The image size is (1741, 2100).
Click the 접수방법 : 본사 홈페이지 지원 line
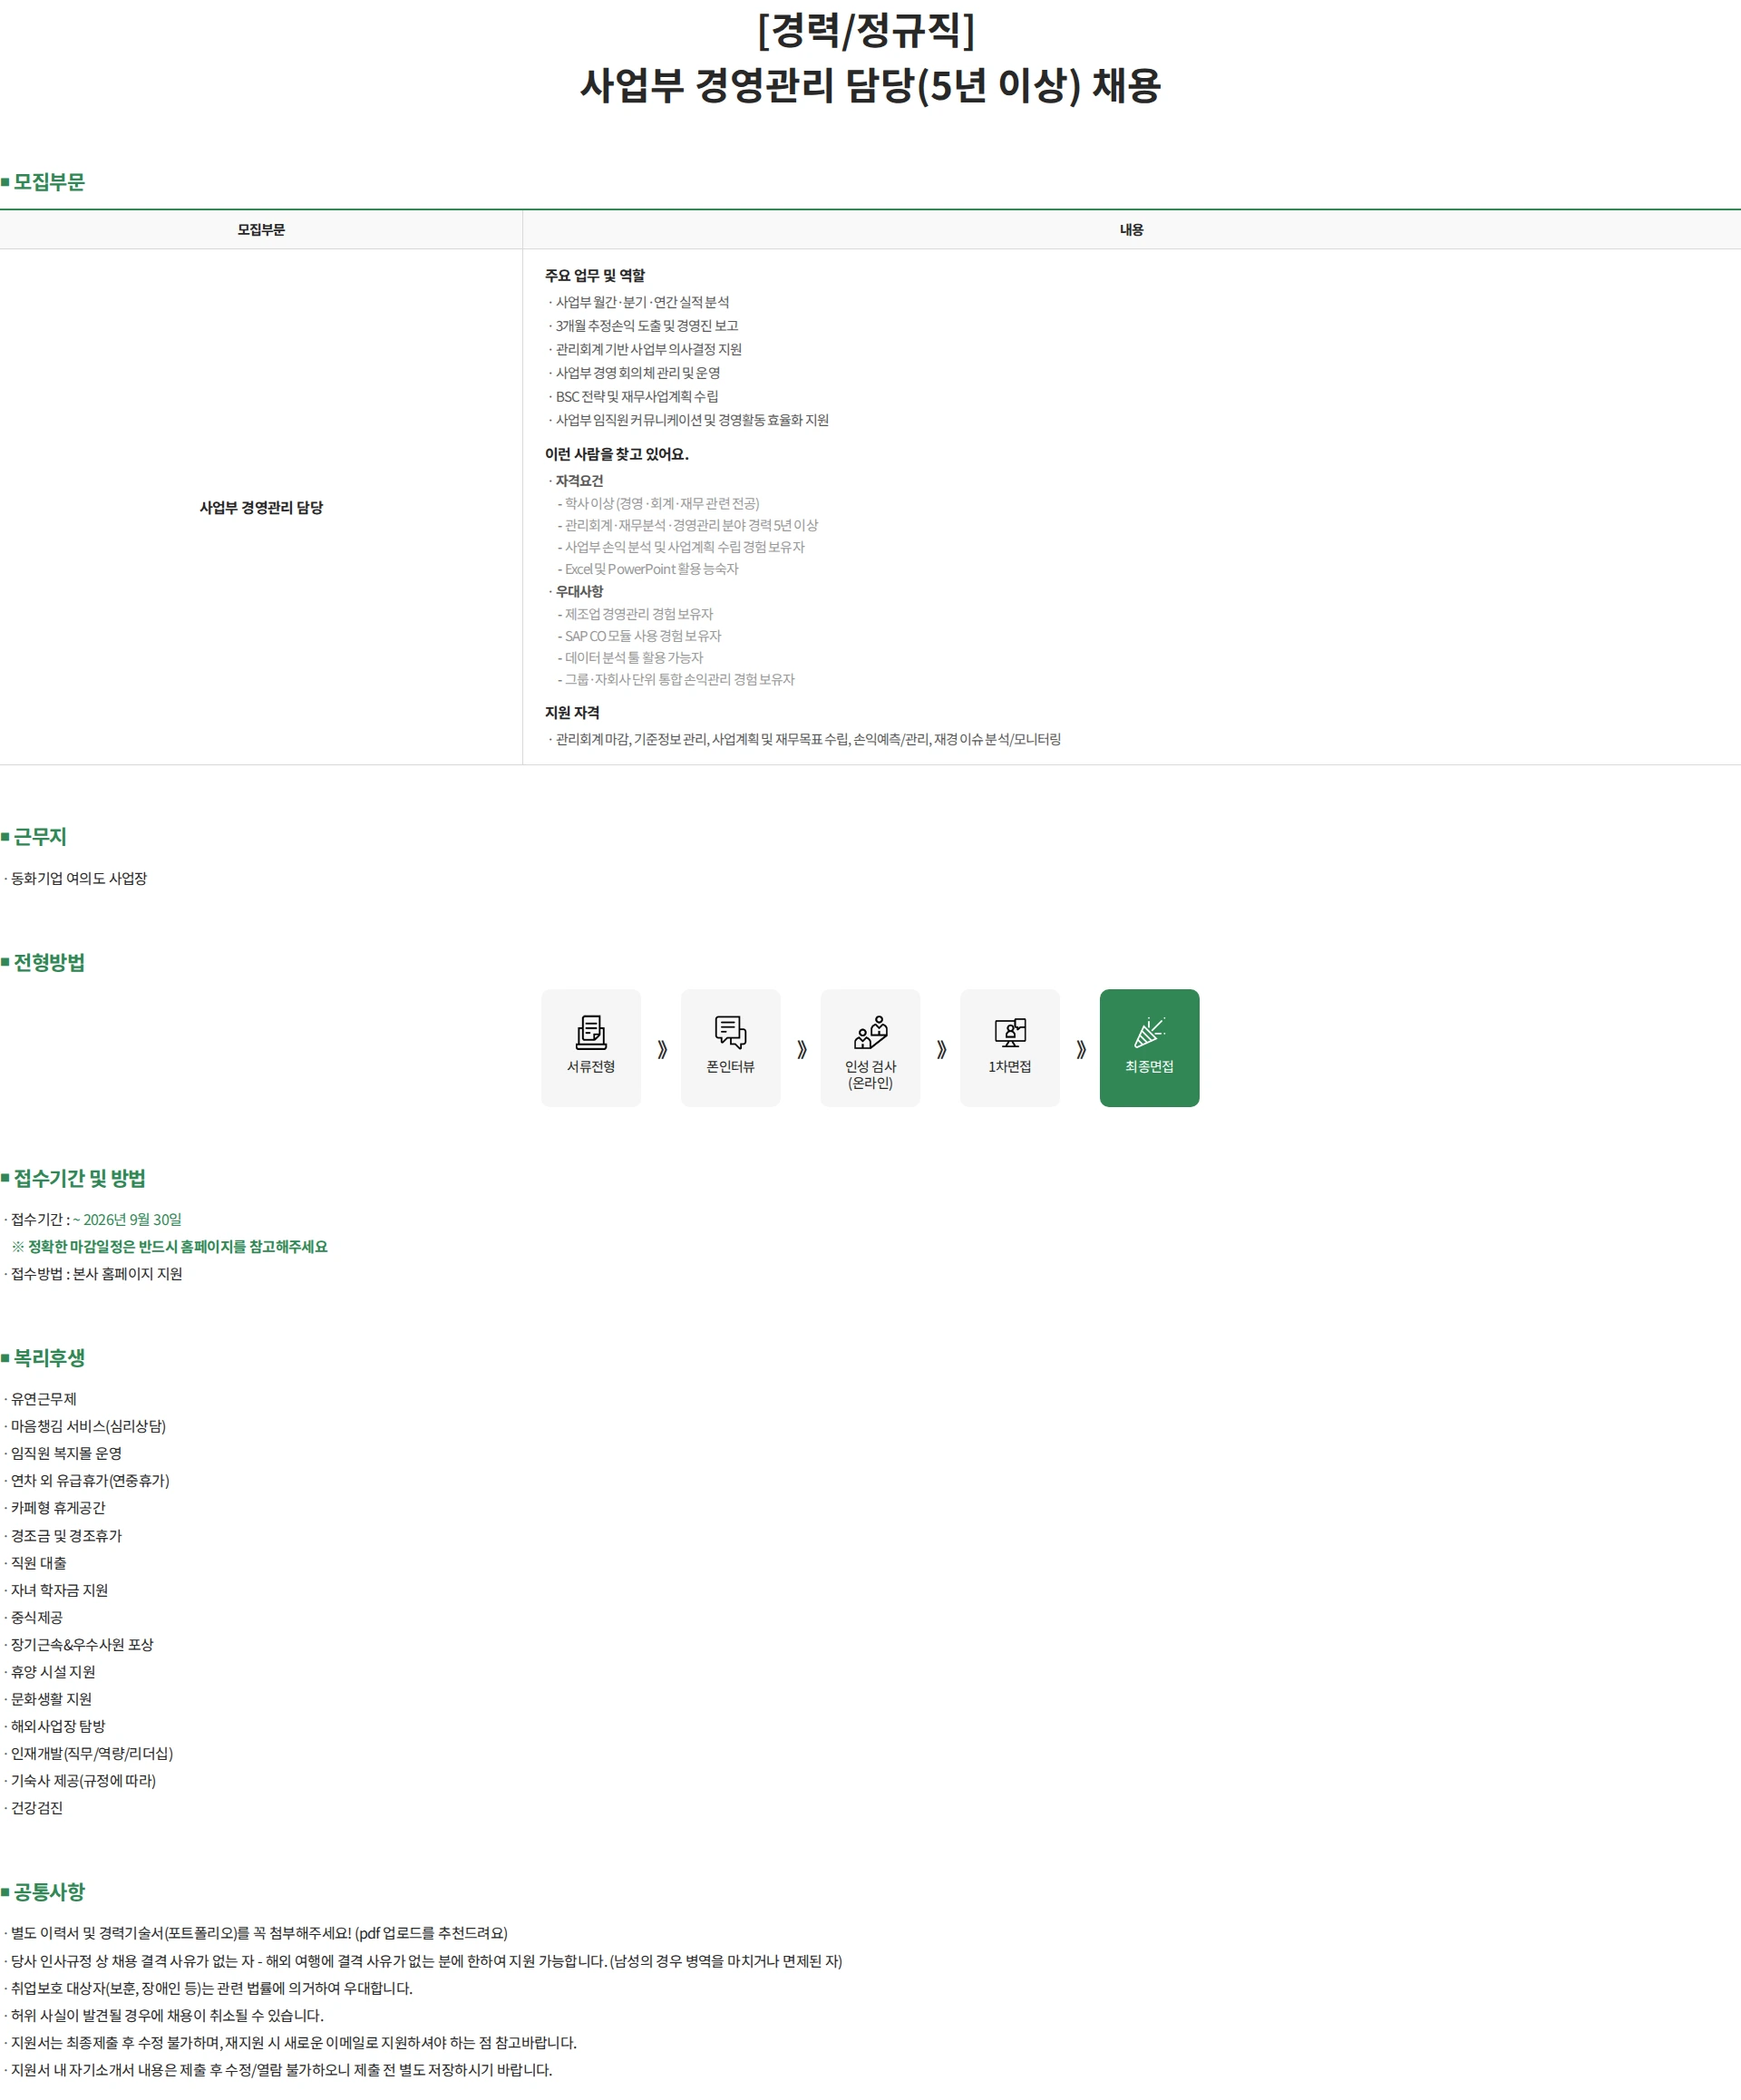coord(96,1274)
